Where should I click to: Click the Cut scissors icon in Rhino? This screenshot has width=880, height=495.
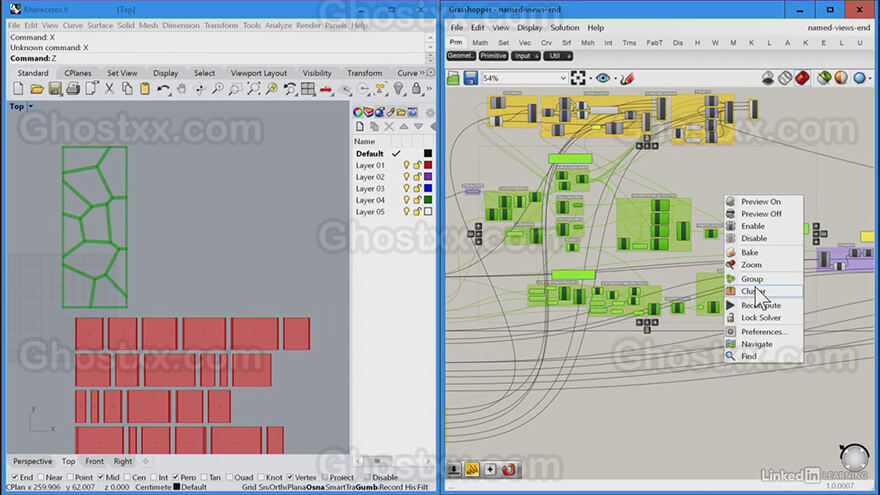(109, 89)
